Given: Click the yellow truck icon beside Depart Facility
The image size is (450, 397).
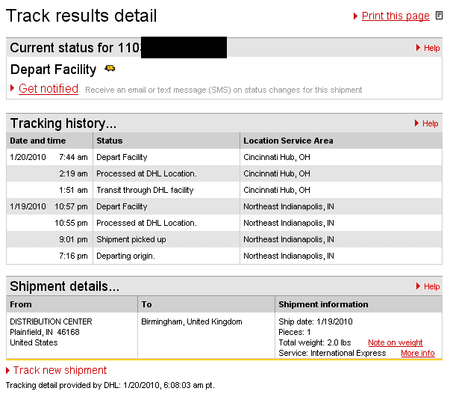Looking at the screenshot, I should pyautogui.click(x=110, y=69).
